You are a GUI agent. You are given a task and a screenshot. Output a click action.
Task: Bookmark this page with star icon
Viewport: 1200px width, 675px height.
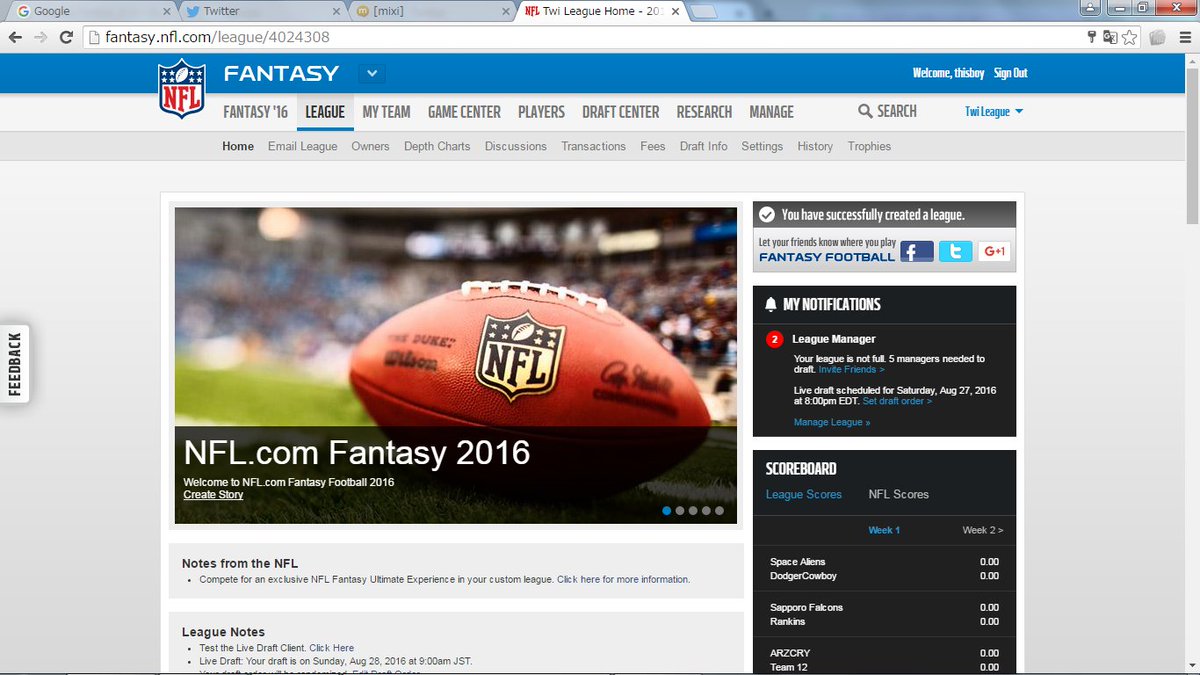point(1130,38)
